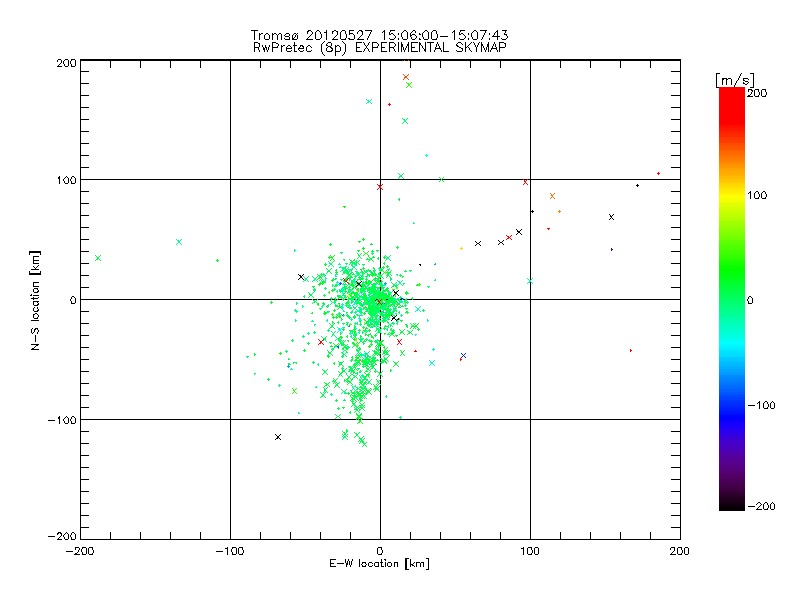The width and height of the screenshot is (800, 600).
Task: Select the orange X marker east of the 100 km line
Action: [x=552, y=196]
